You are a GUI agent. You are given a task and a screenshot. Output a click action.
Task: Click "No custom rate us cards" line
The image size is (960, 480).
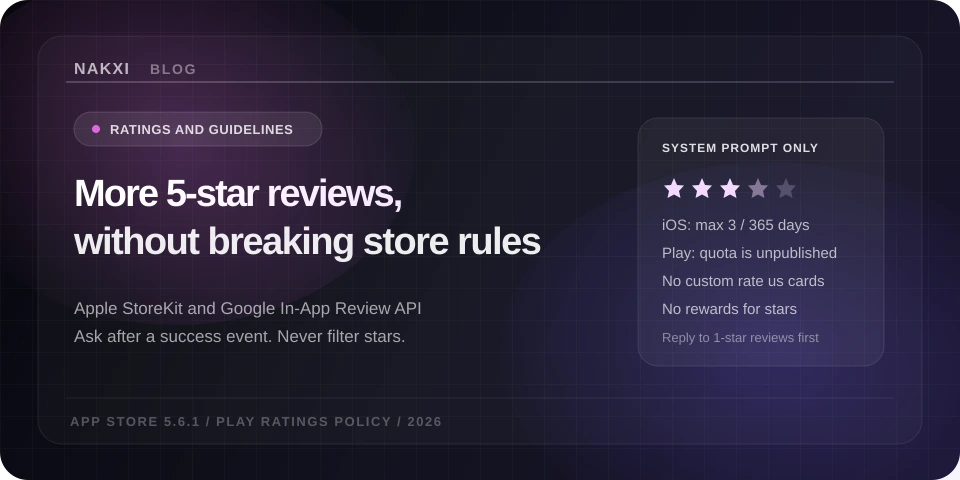point(743,281)
